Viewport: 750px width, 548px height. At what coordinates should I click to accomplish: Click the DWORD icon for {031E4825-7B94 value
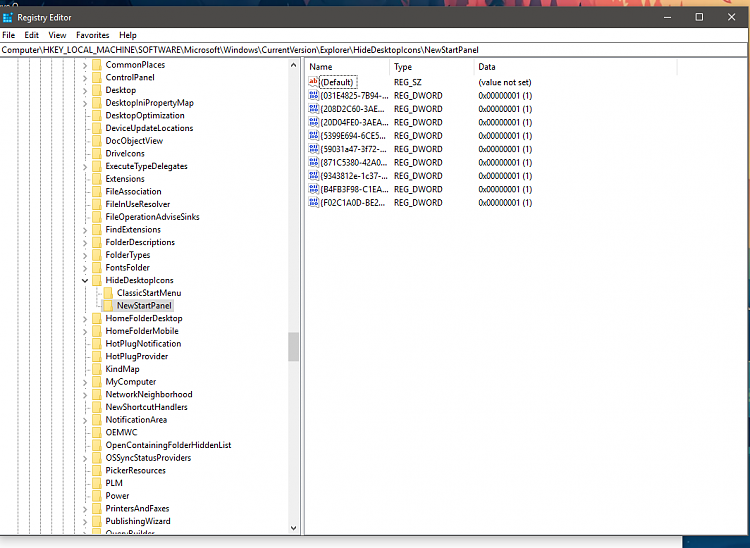coord(313,95)
